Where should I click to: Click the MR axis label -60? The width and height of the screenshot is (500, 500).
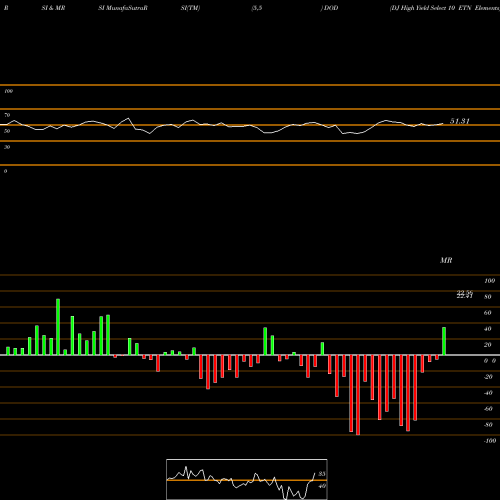[488, 409]
